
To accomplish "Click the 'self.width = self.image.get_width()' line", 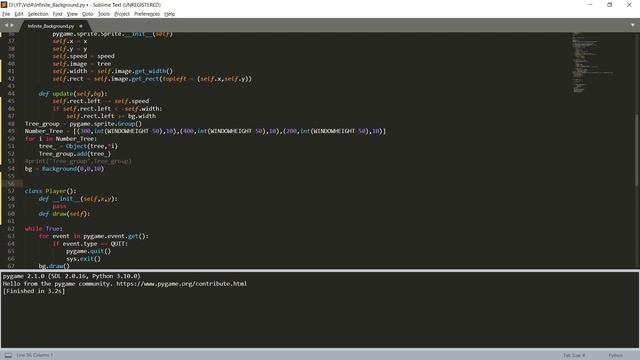I will coord(112,71).
